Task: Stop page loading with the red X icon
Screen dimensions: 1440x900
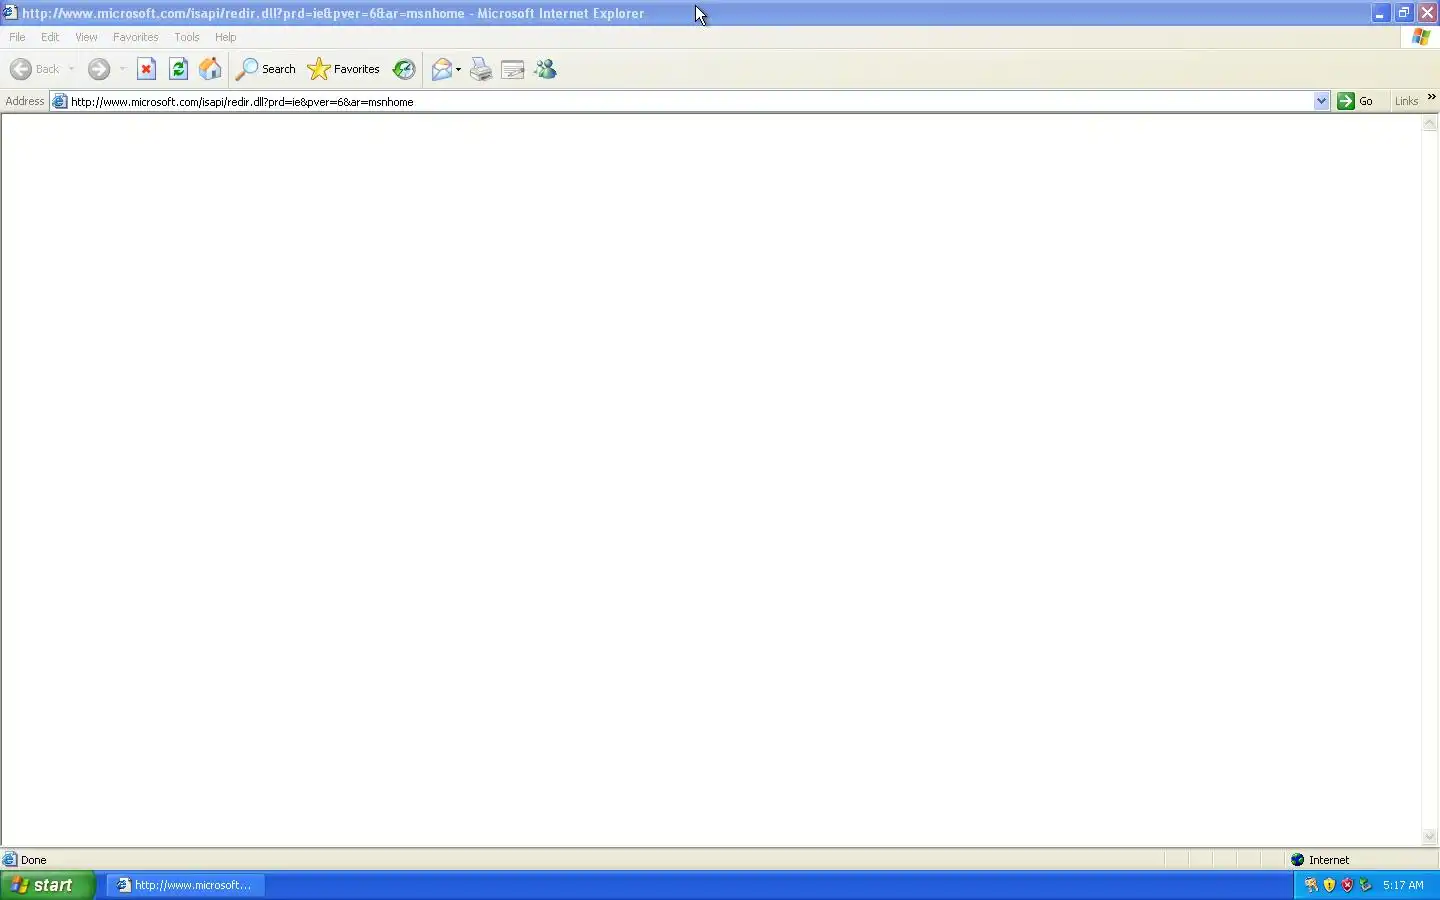Action: tap(147, 69)
